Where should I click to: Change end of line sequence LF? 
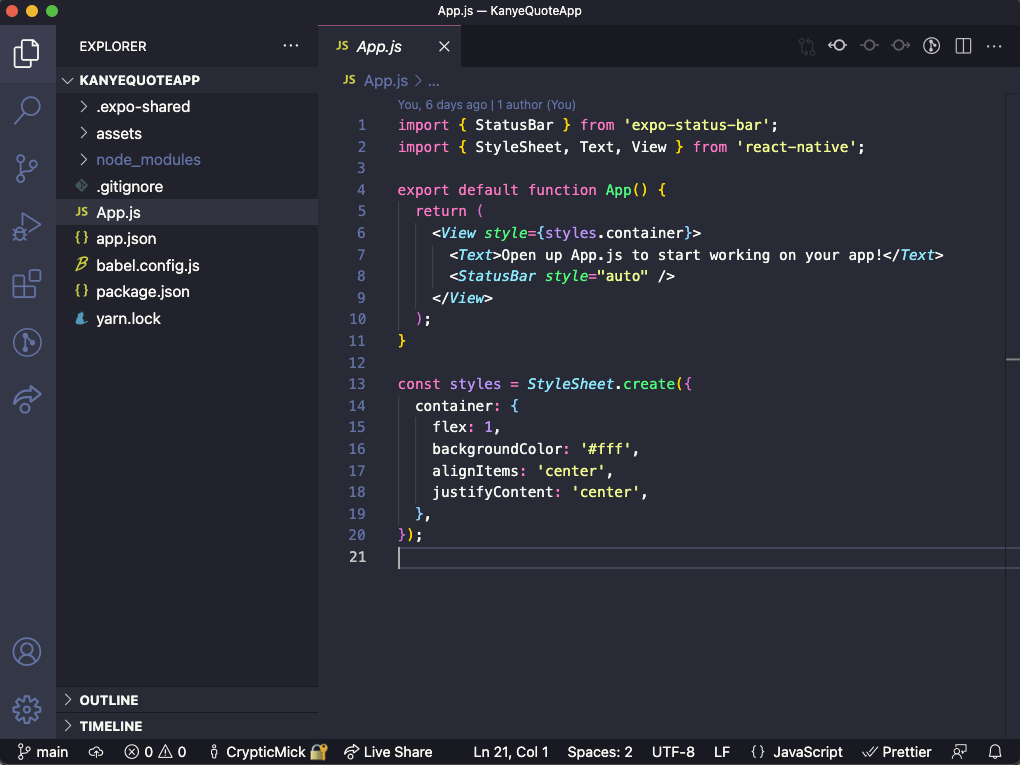click(721, 752)
